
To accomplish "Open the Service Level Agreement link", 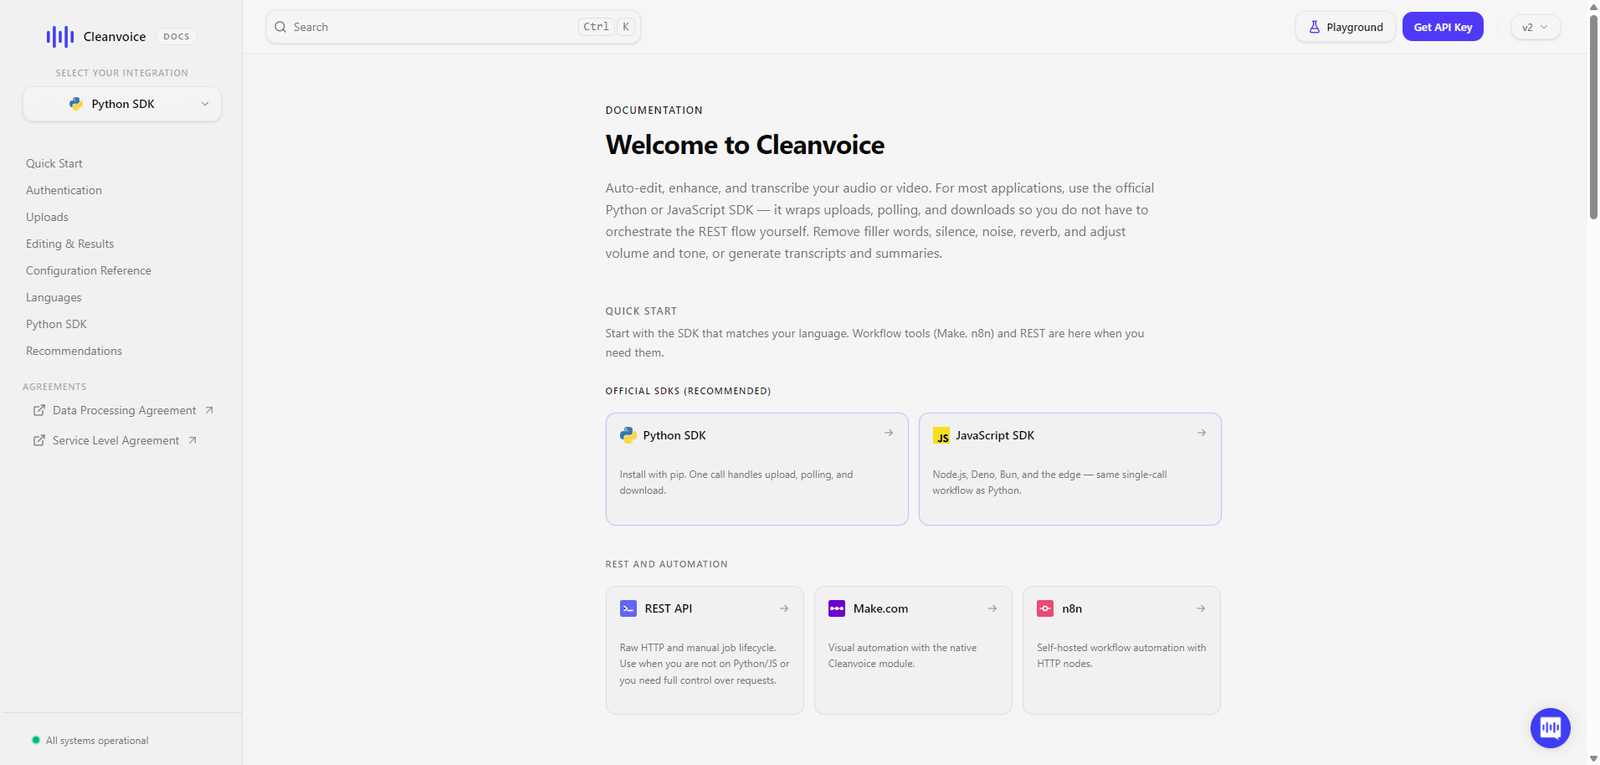I will coord(116,440).
